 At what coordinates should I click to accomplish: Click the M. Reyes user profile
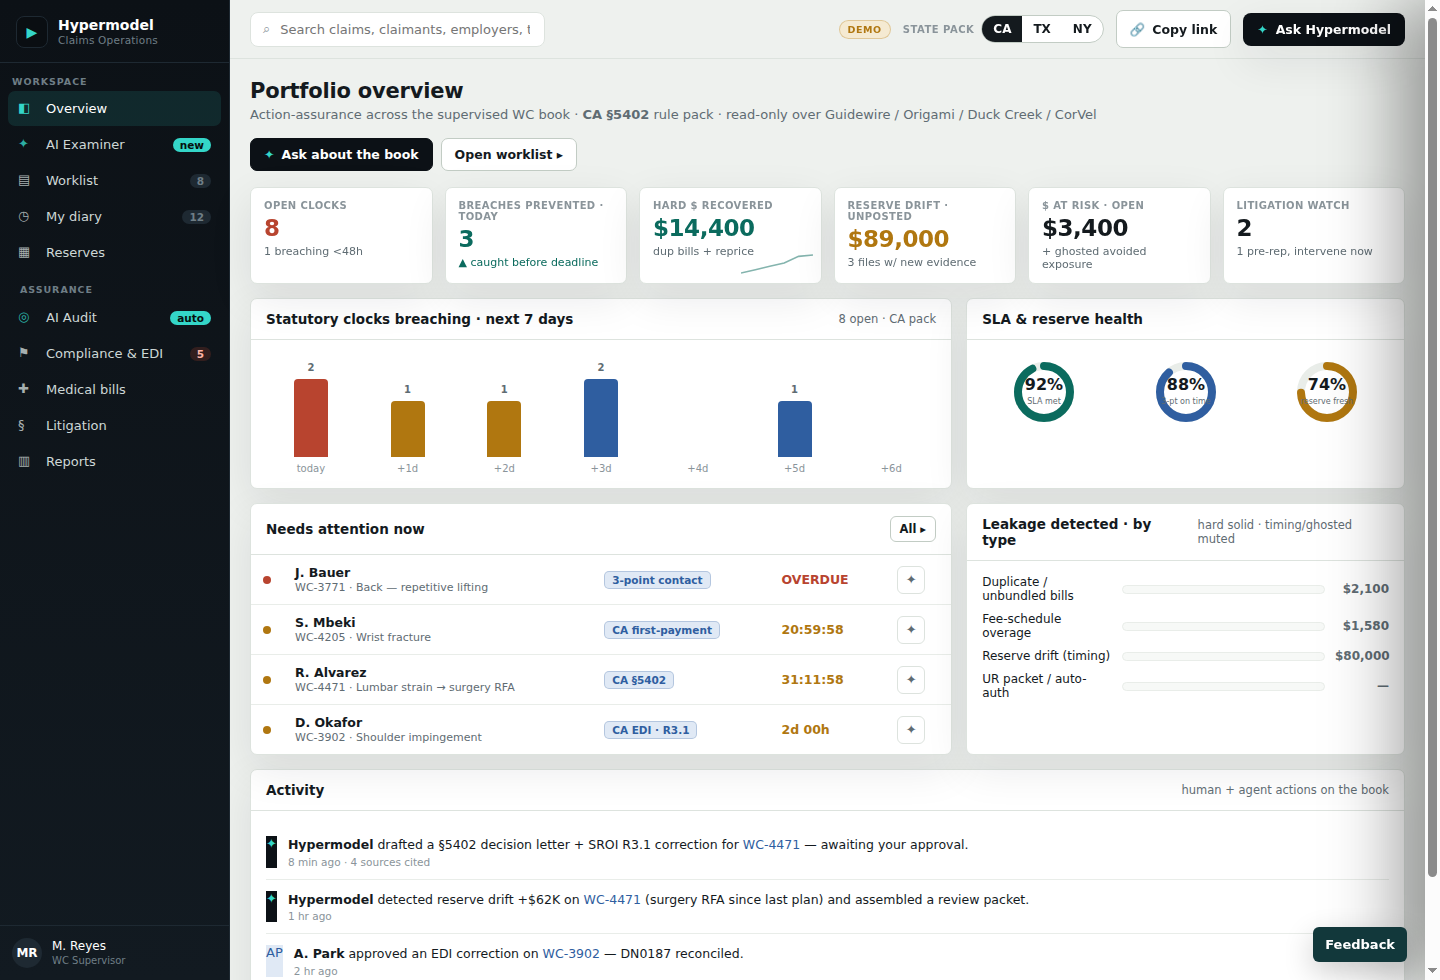(x=114, y=953)
